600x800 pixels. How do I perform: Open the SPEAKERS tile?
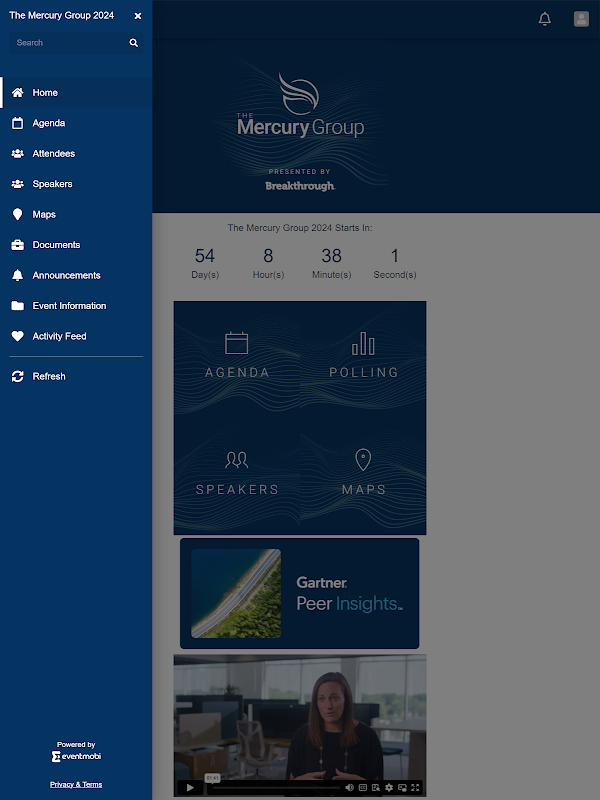pos(237,476)
